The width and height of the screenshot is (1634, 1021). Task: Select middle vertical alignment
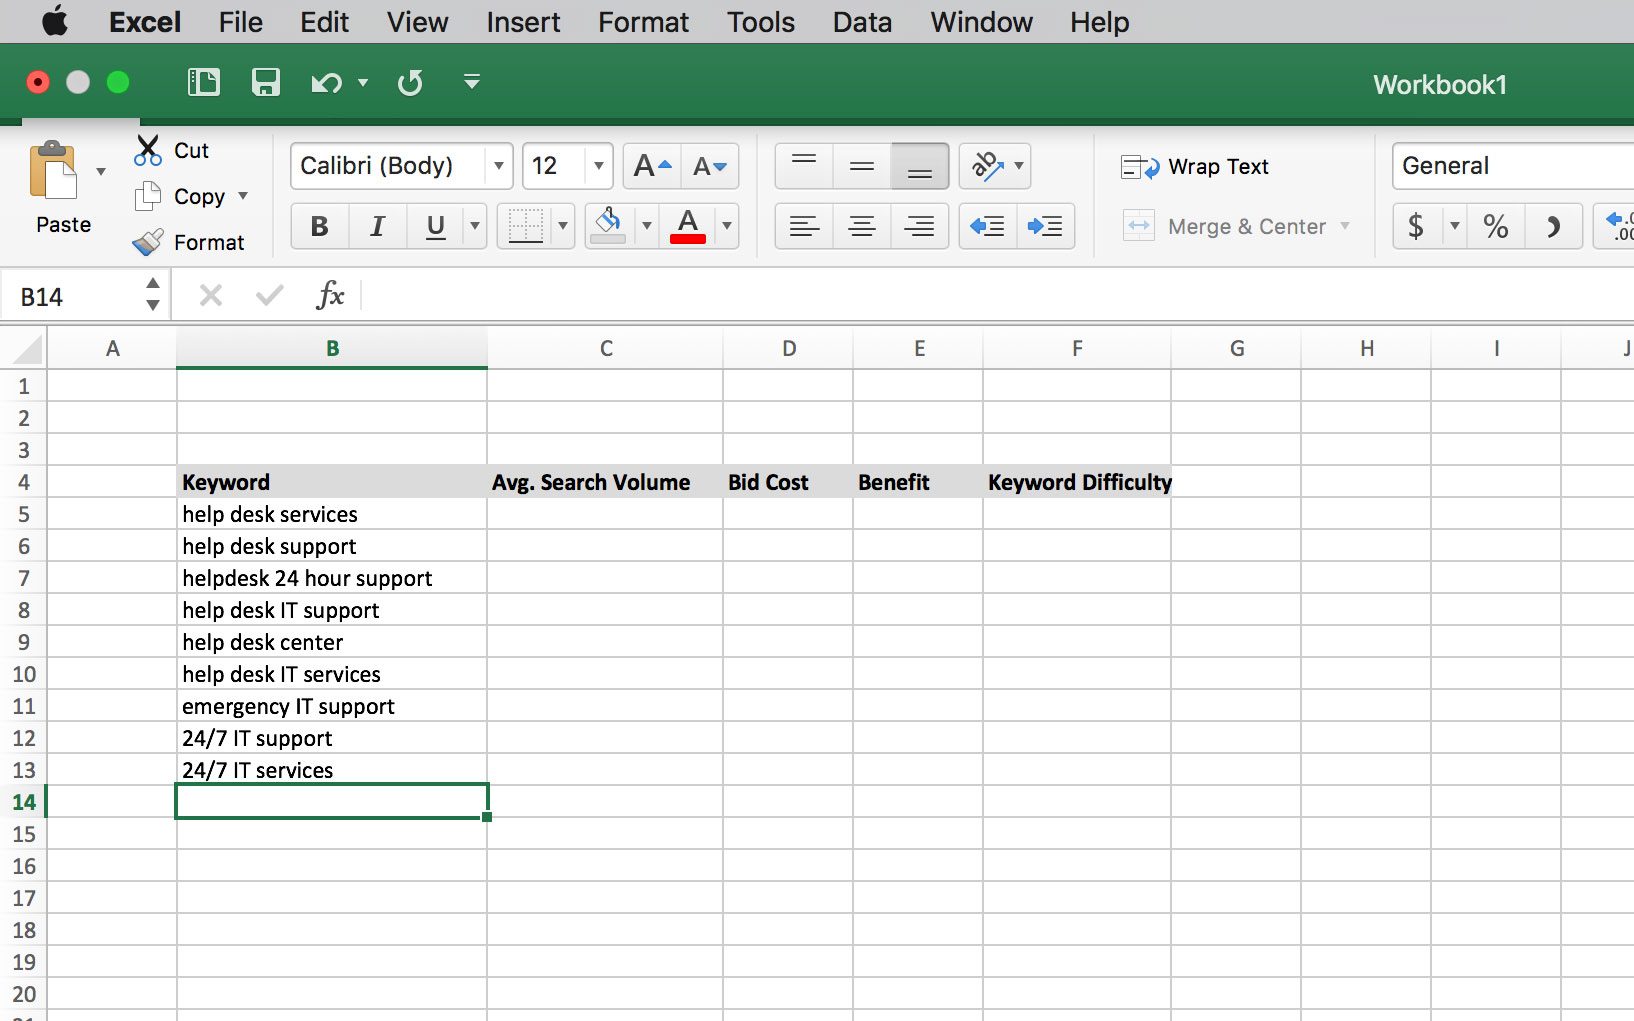point(862,166)
